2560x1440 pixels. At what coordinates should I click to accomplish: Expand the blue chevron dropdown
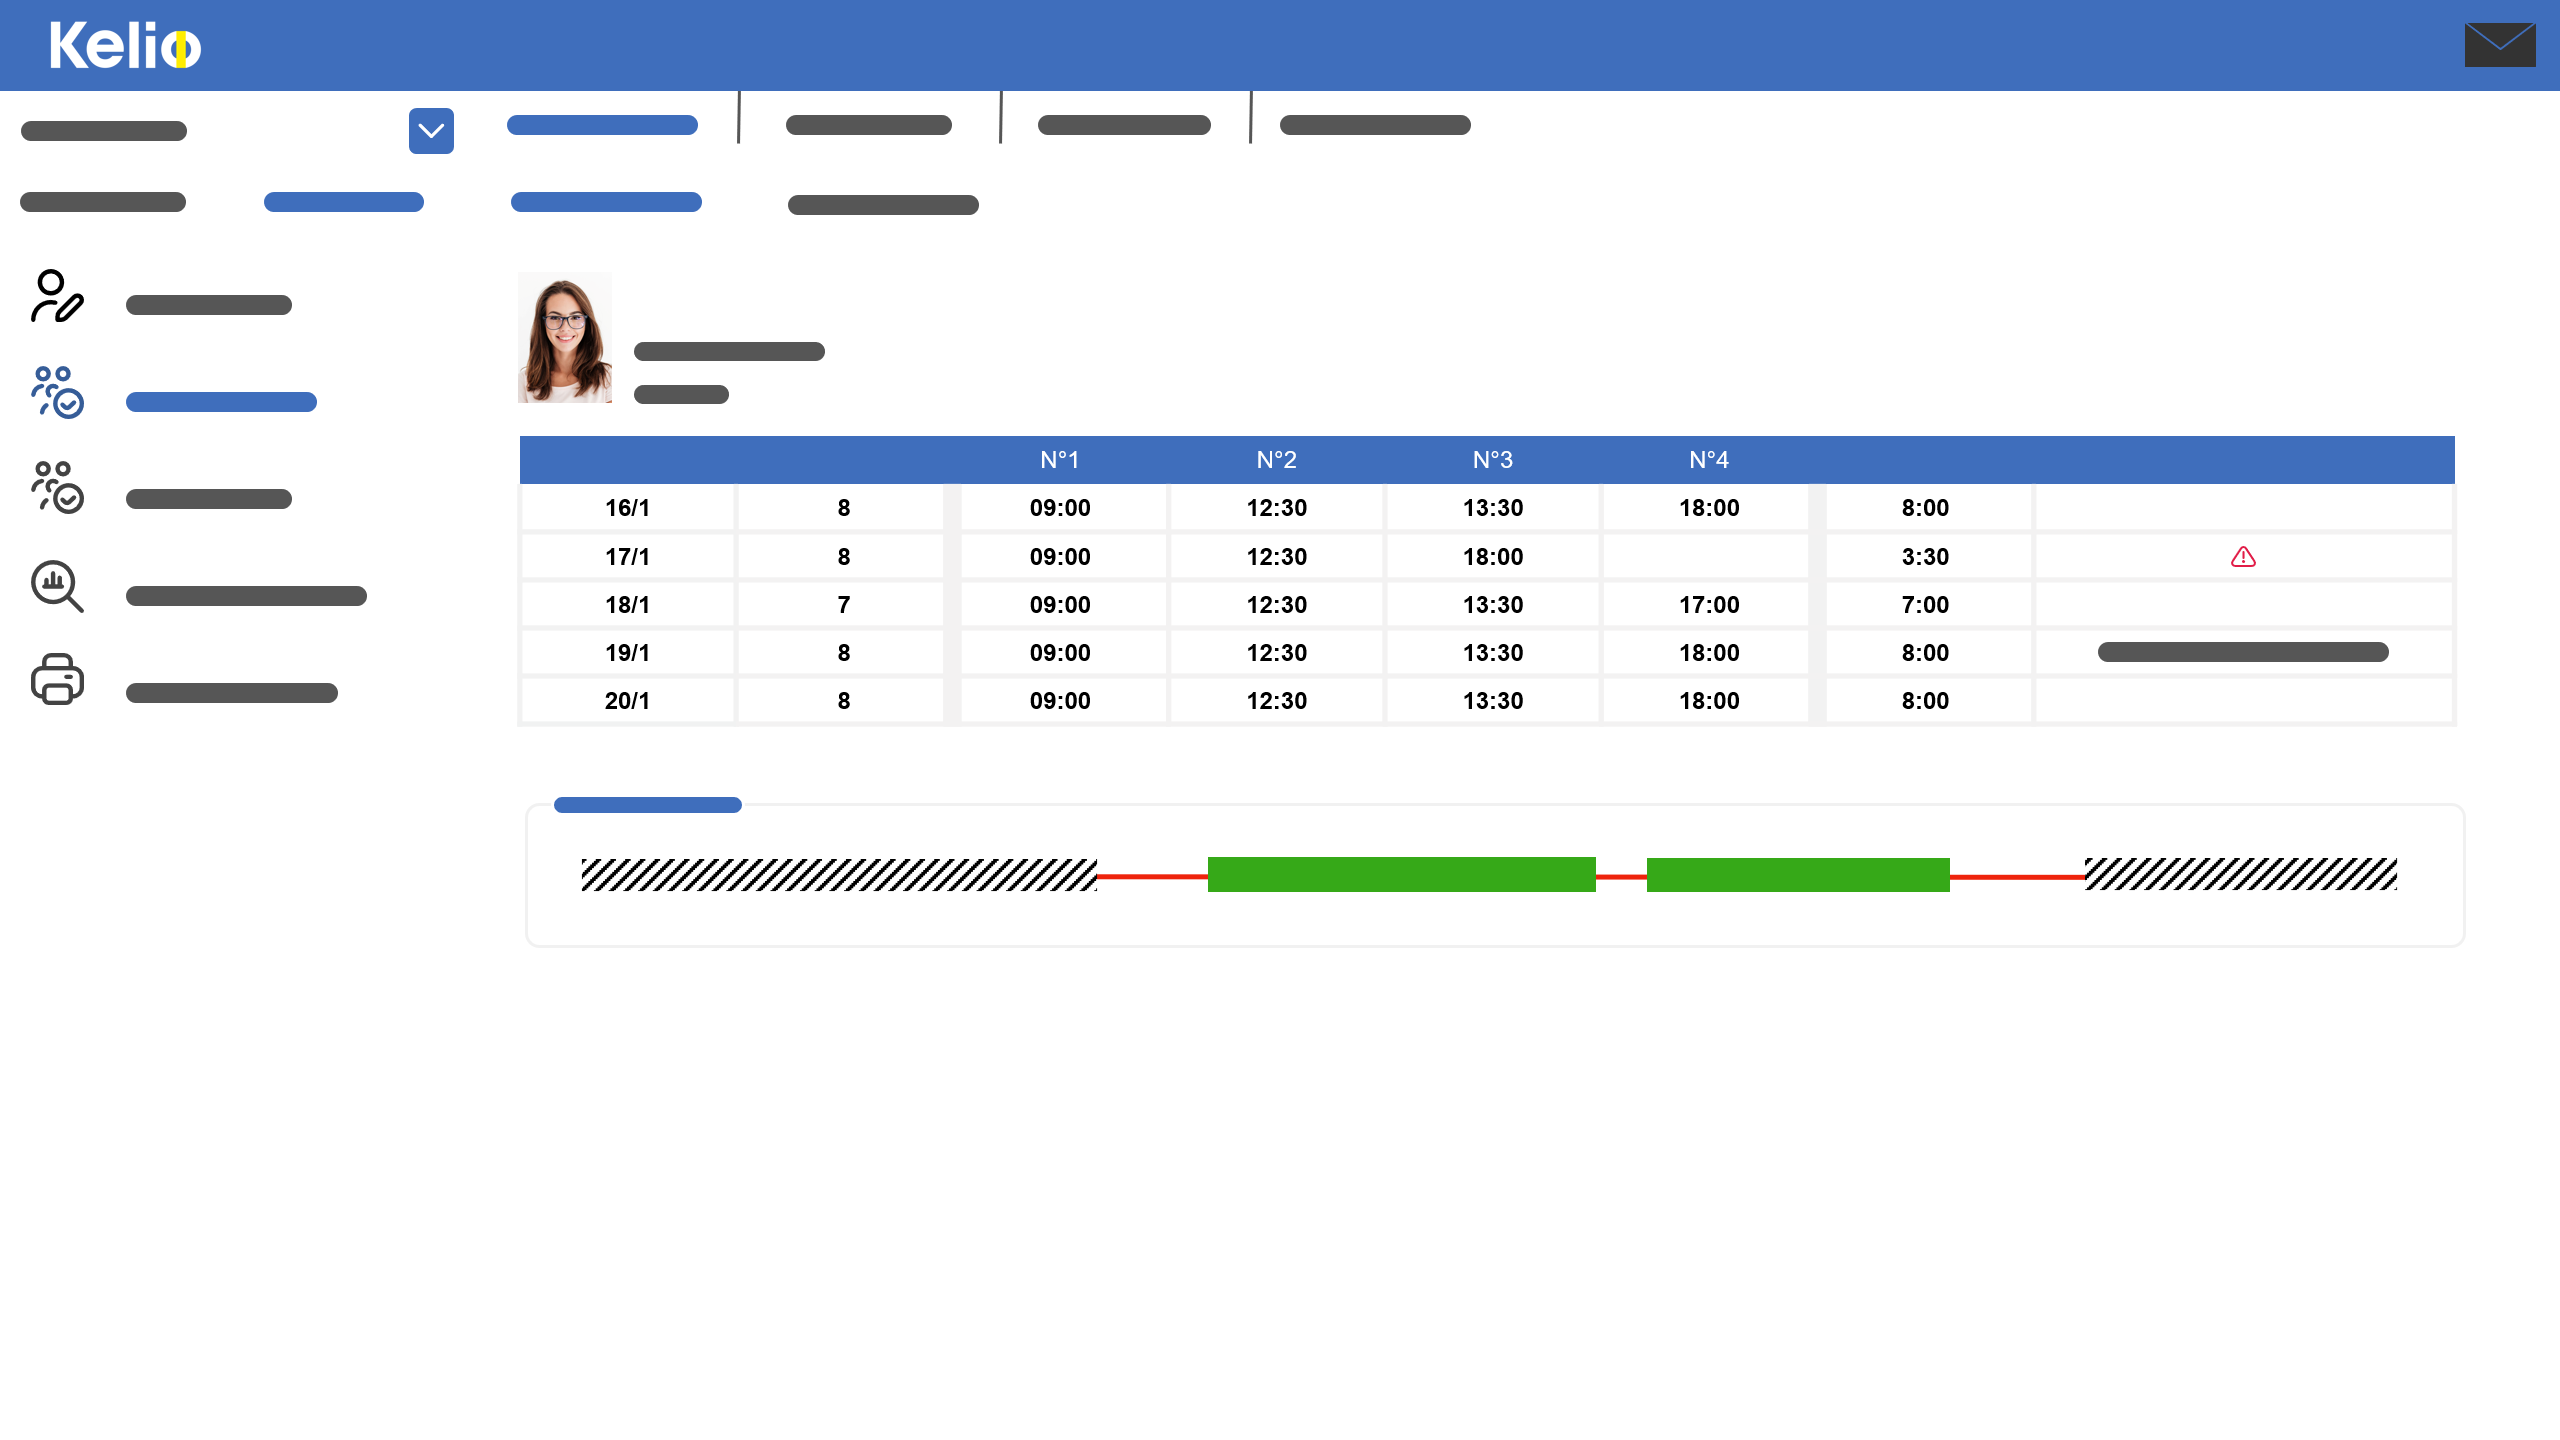431,131
